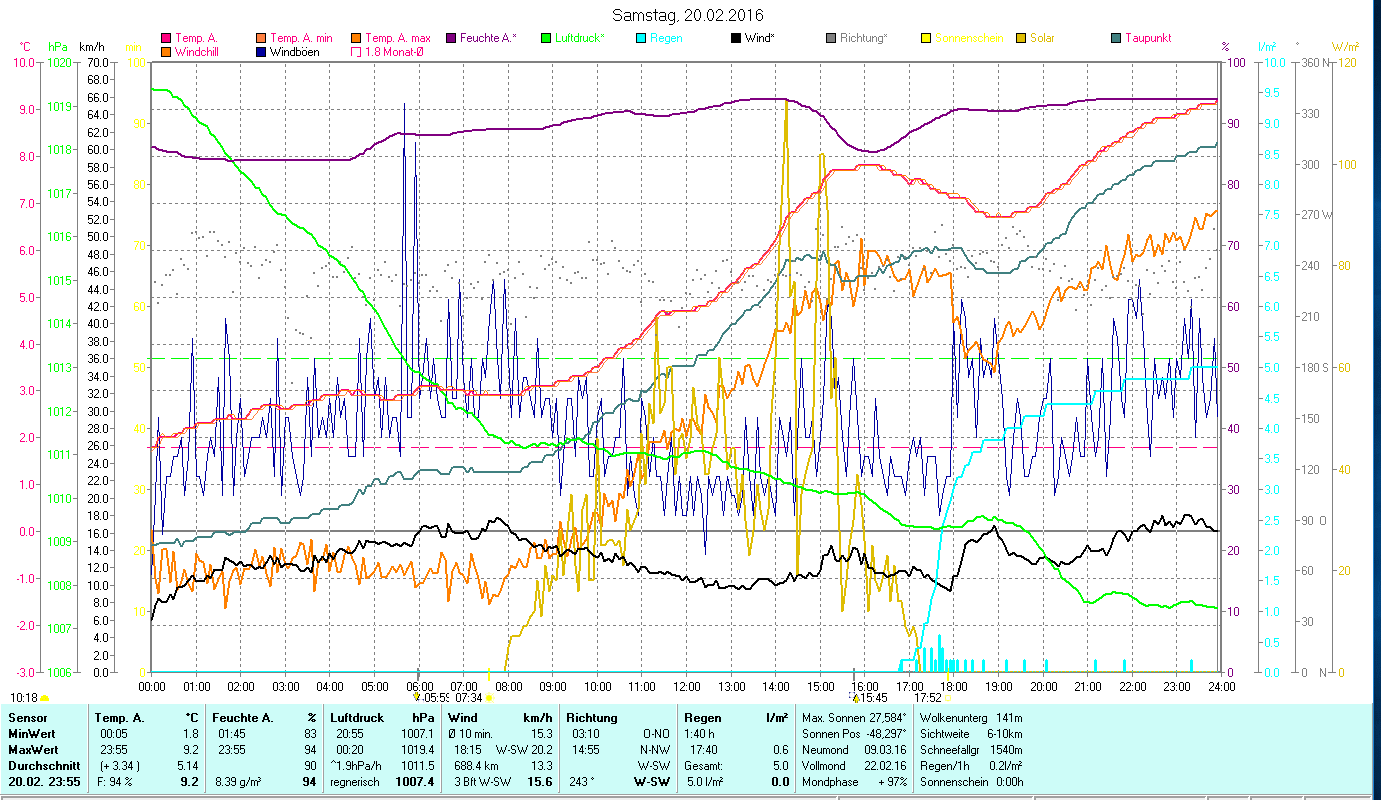Click the Schneefallgr 1540m entry
1381x800 pixels.
click(970, 749)
